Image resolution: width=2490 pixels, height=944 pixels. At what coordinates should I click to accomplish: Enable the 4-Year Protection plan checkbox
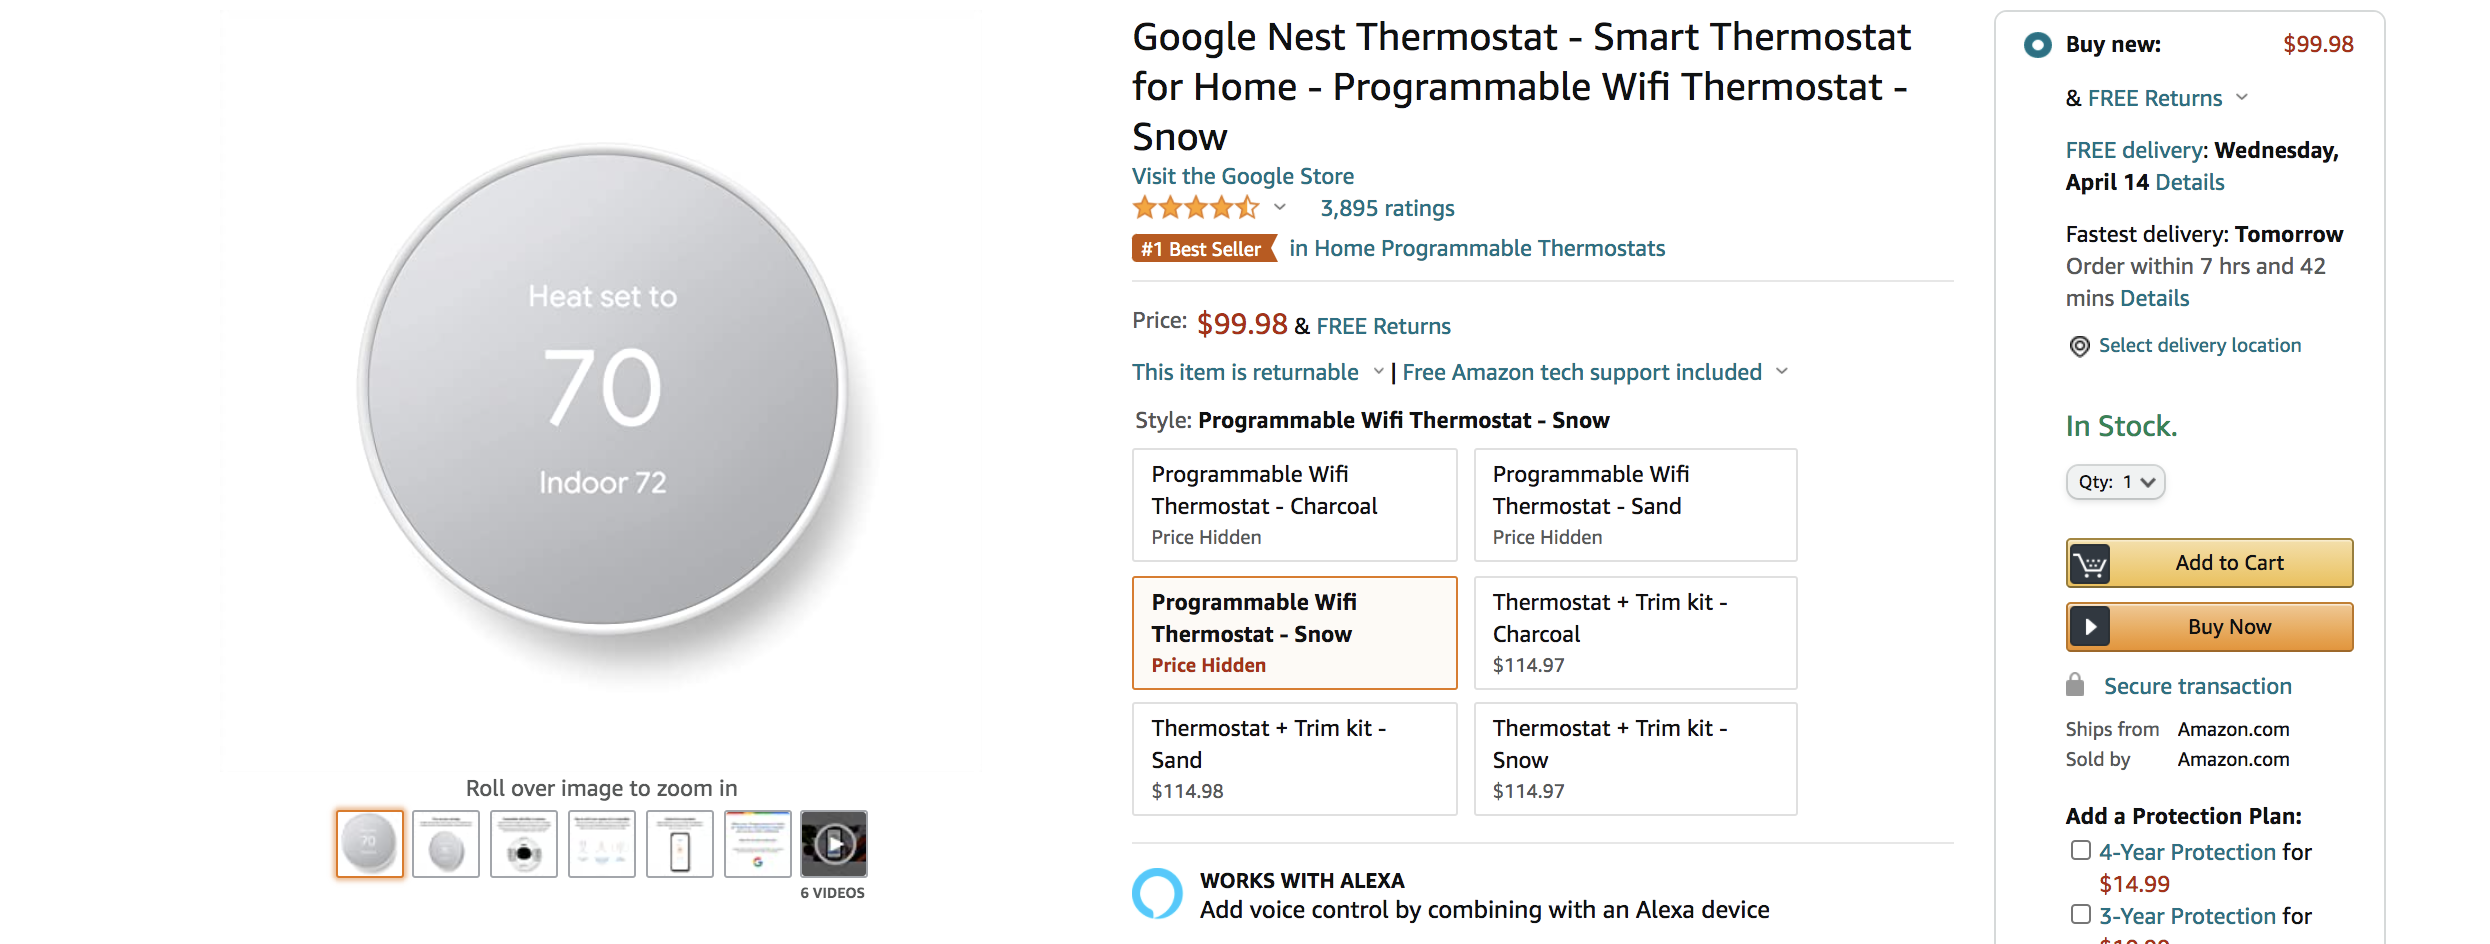click(x=2081, y=849)
